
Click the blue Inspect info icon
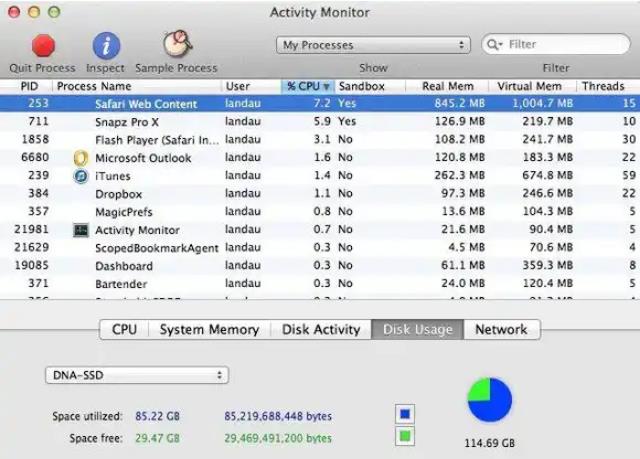pyautogui.click(x=106, y=45)
